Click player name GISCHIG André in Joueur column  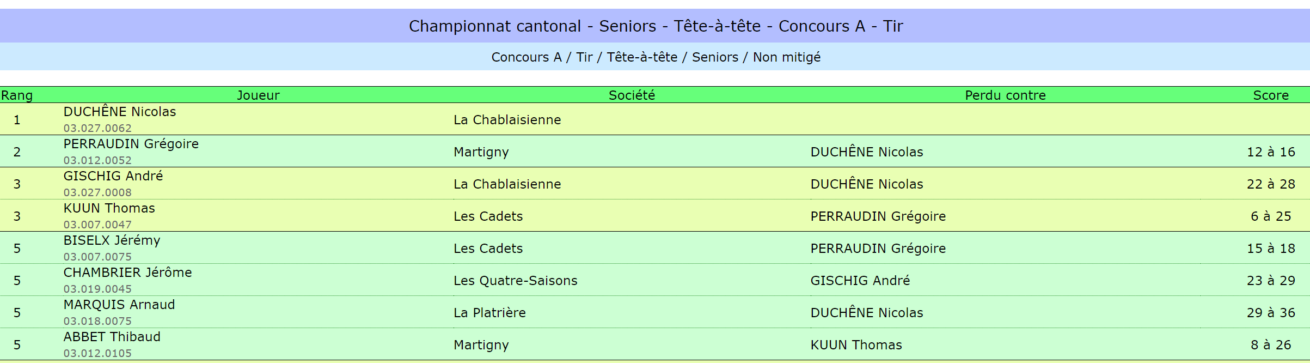113,176
